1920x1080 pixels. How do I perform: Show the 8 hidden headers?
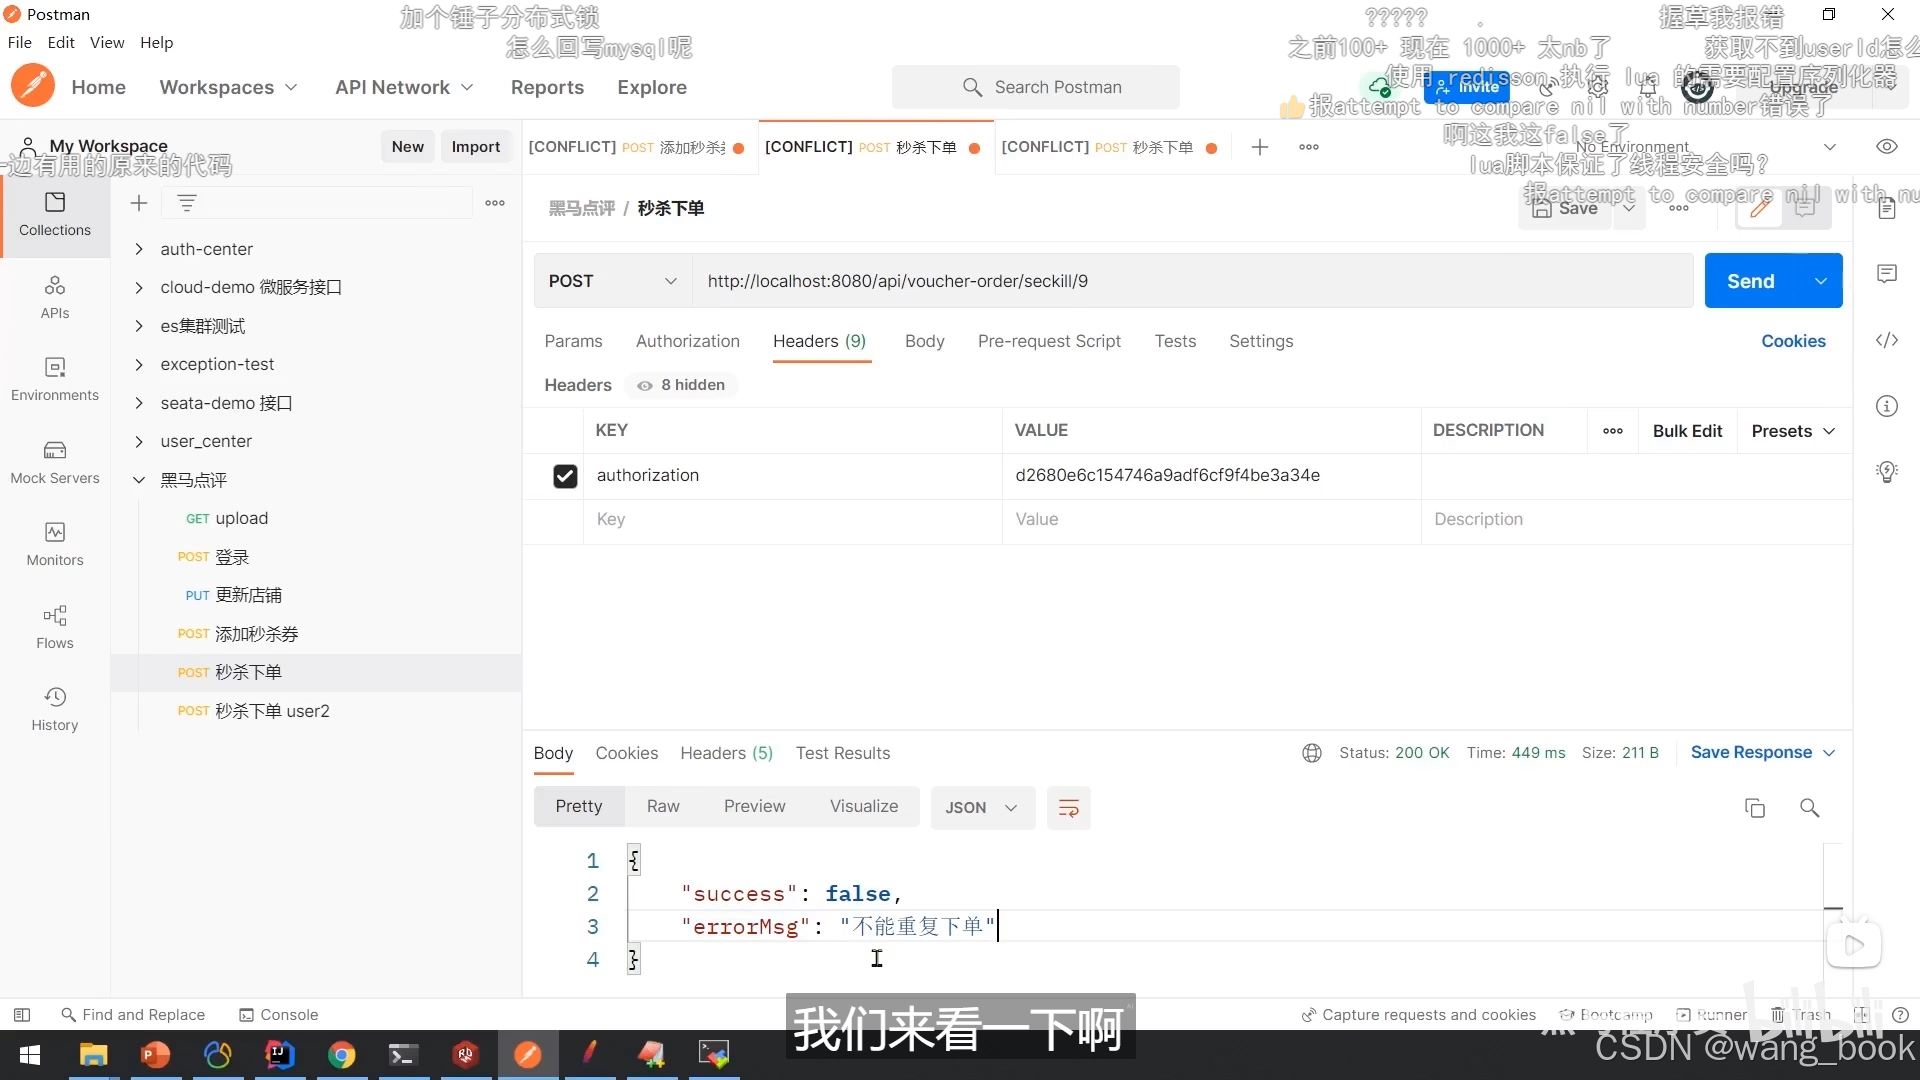click(x=681, y=385)
